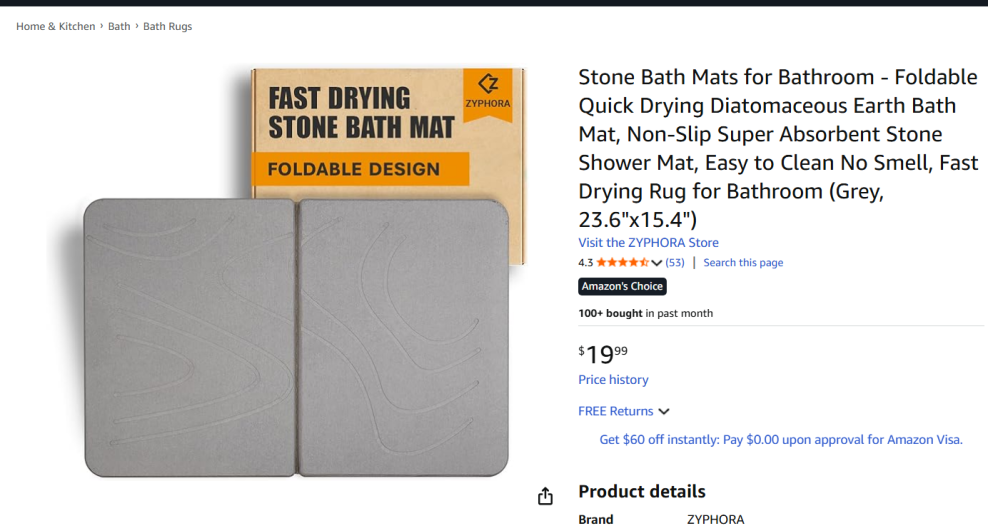This screenshot has height=526, width=988.
Task: Click the ZYPHORA logo on the box
Action: tap(487, 90)
